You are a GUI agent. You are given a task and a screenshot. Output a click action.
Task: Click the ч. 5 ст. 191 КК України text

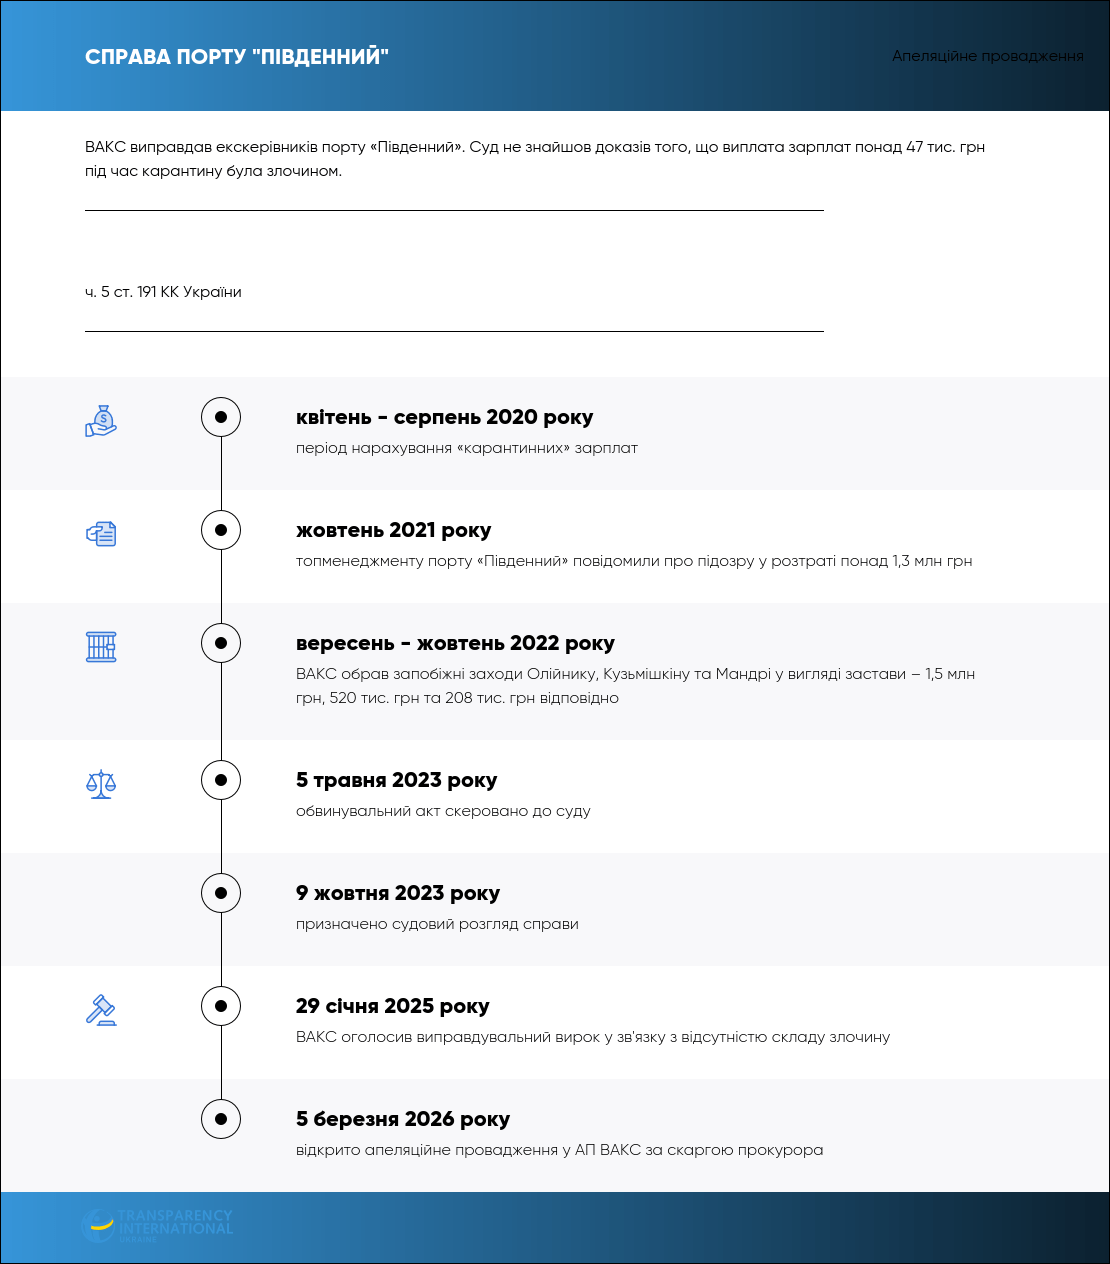163,292
